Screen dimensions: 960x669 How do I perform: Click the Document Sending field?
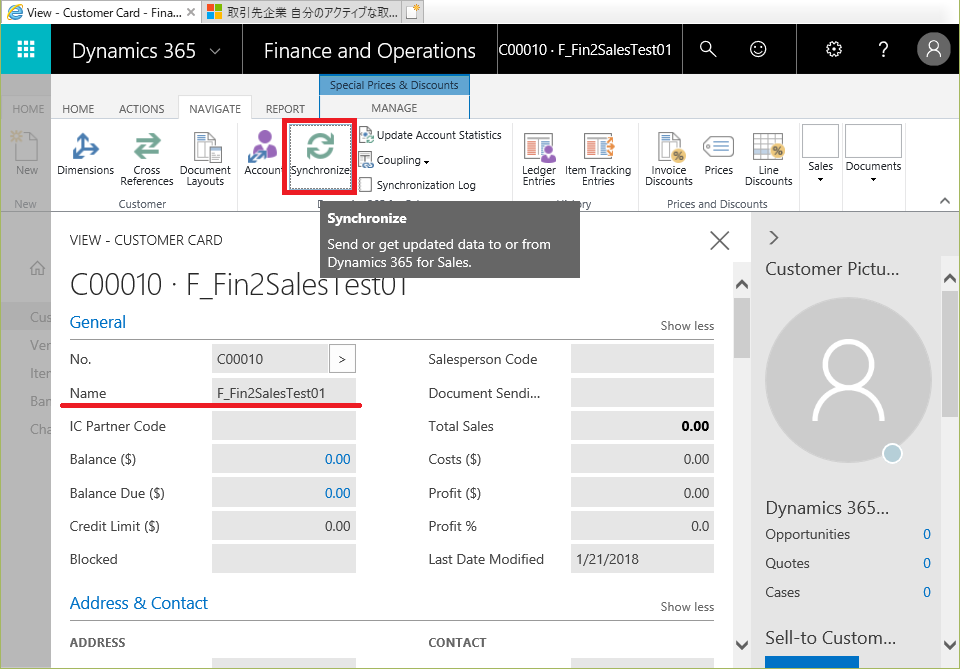(x=642, y=392)
